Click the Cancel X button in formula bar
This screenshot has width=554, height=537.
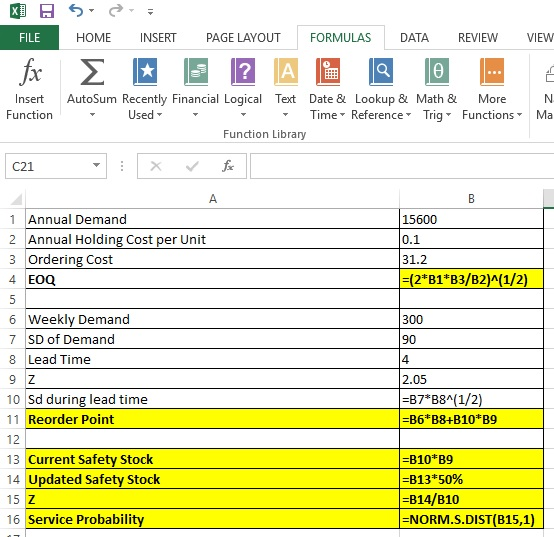click(x=156, y=166)
